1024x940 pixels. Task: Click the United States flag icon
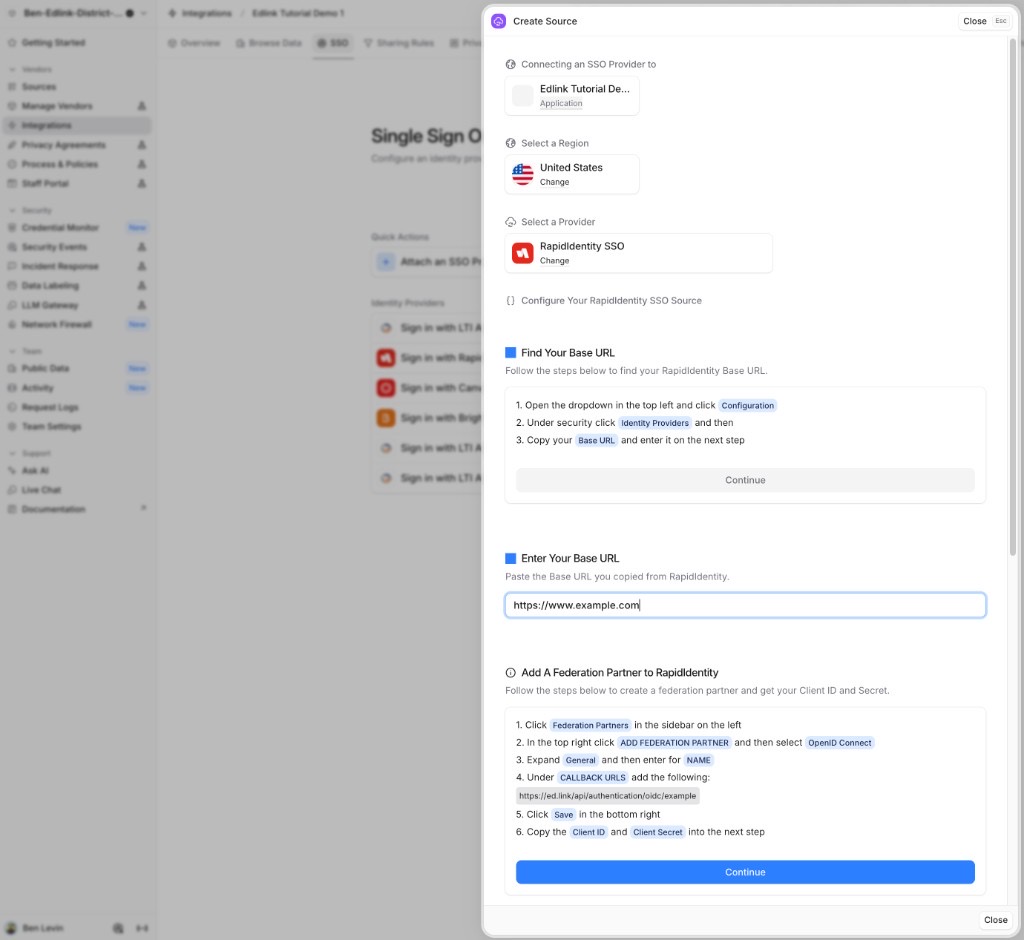(522, 174)
